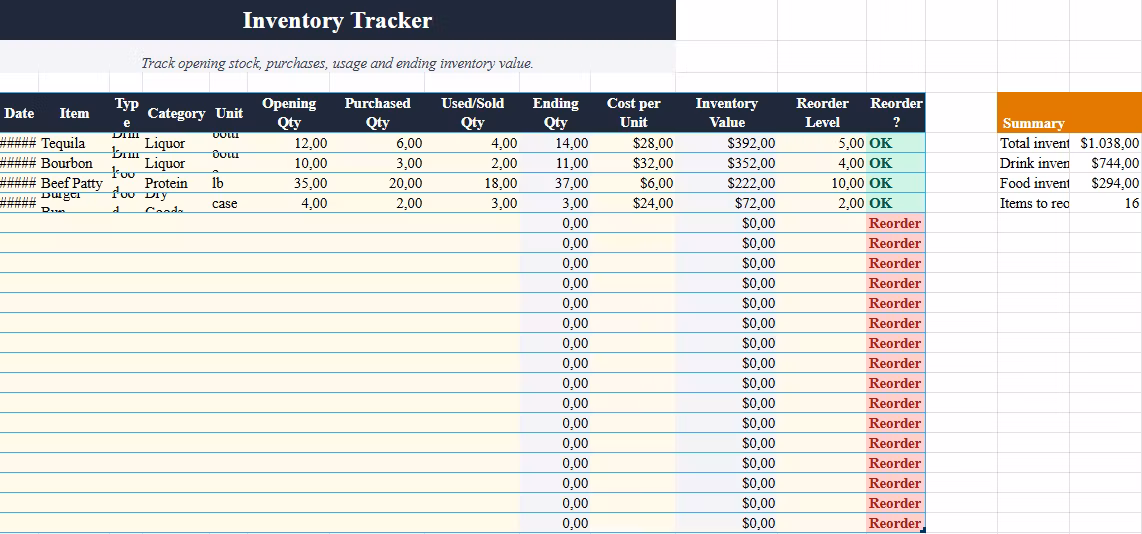Click the $72,00 inventory value cell
Image resolution: width=1142 pixels, height=534 pixels.
coord(727,203)
